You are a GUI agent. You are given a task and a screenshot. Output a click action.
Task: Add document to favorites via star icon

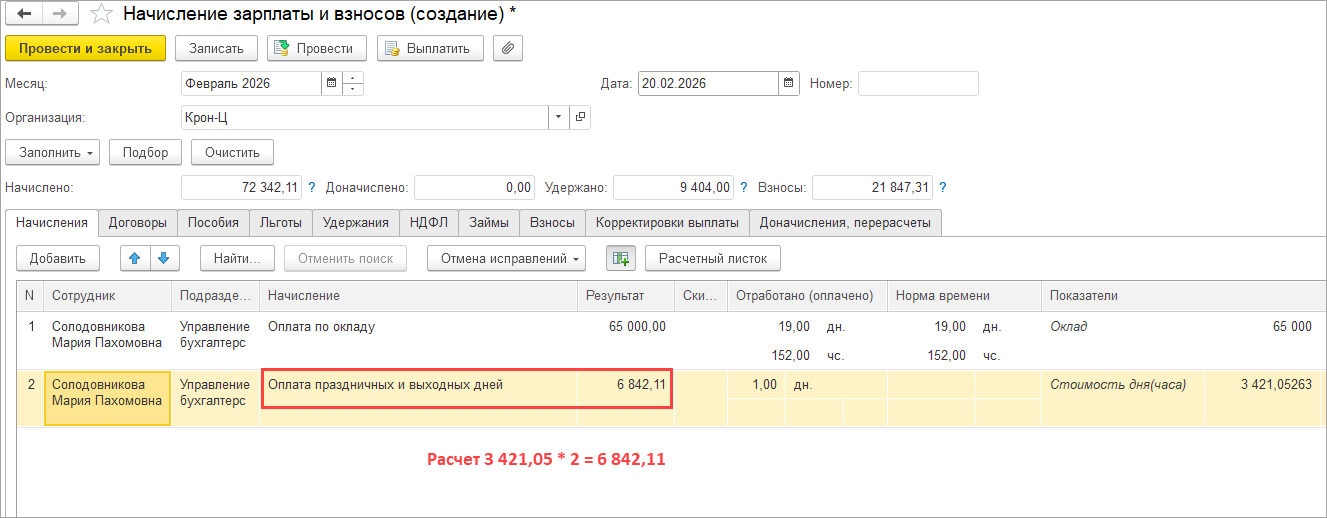point(100,15)
